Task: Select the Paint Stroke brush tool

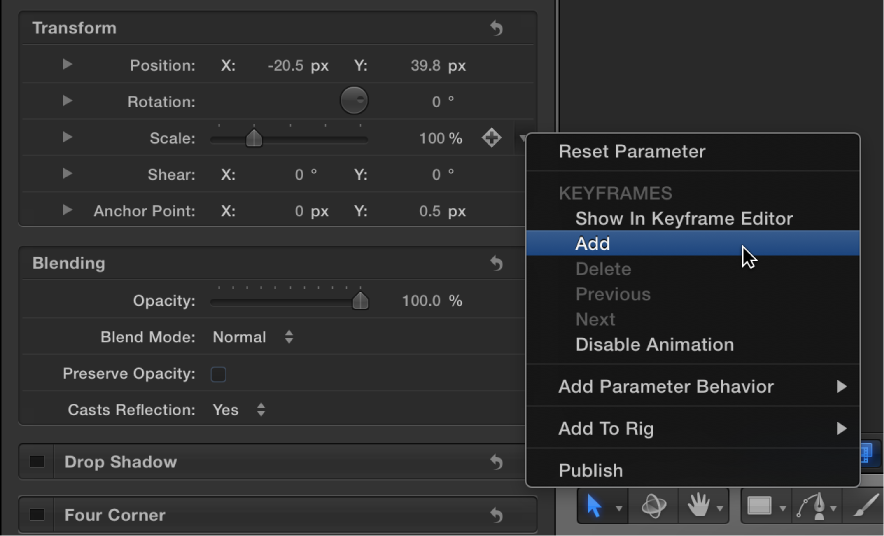Action: [x=866, y=505]
